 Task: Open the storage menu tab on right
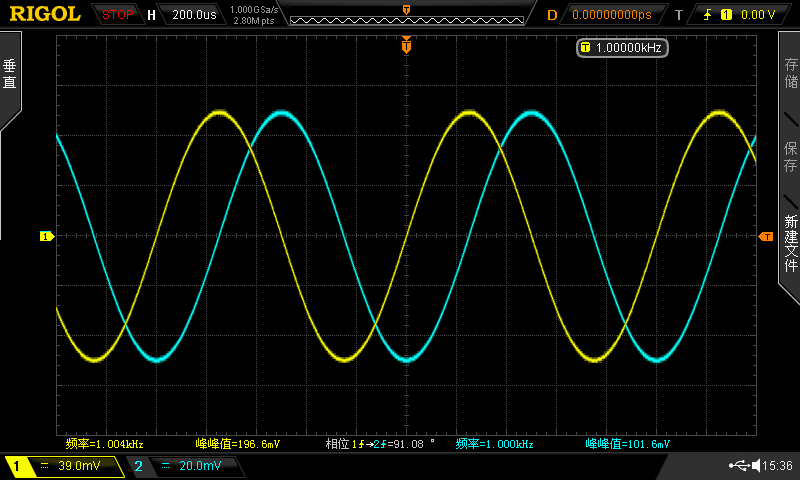point(790,72)
